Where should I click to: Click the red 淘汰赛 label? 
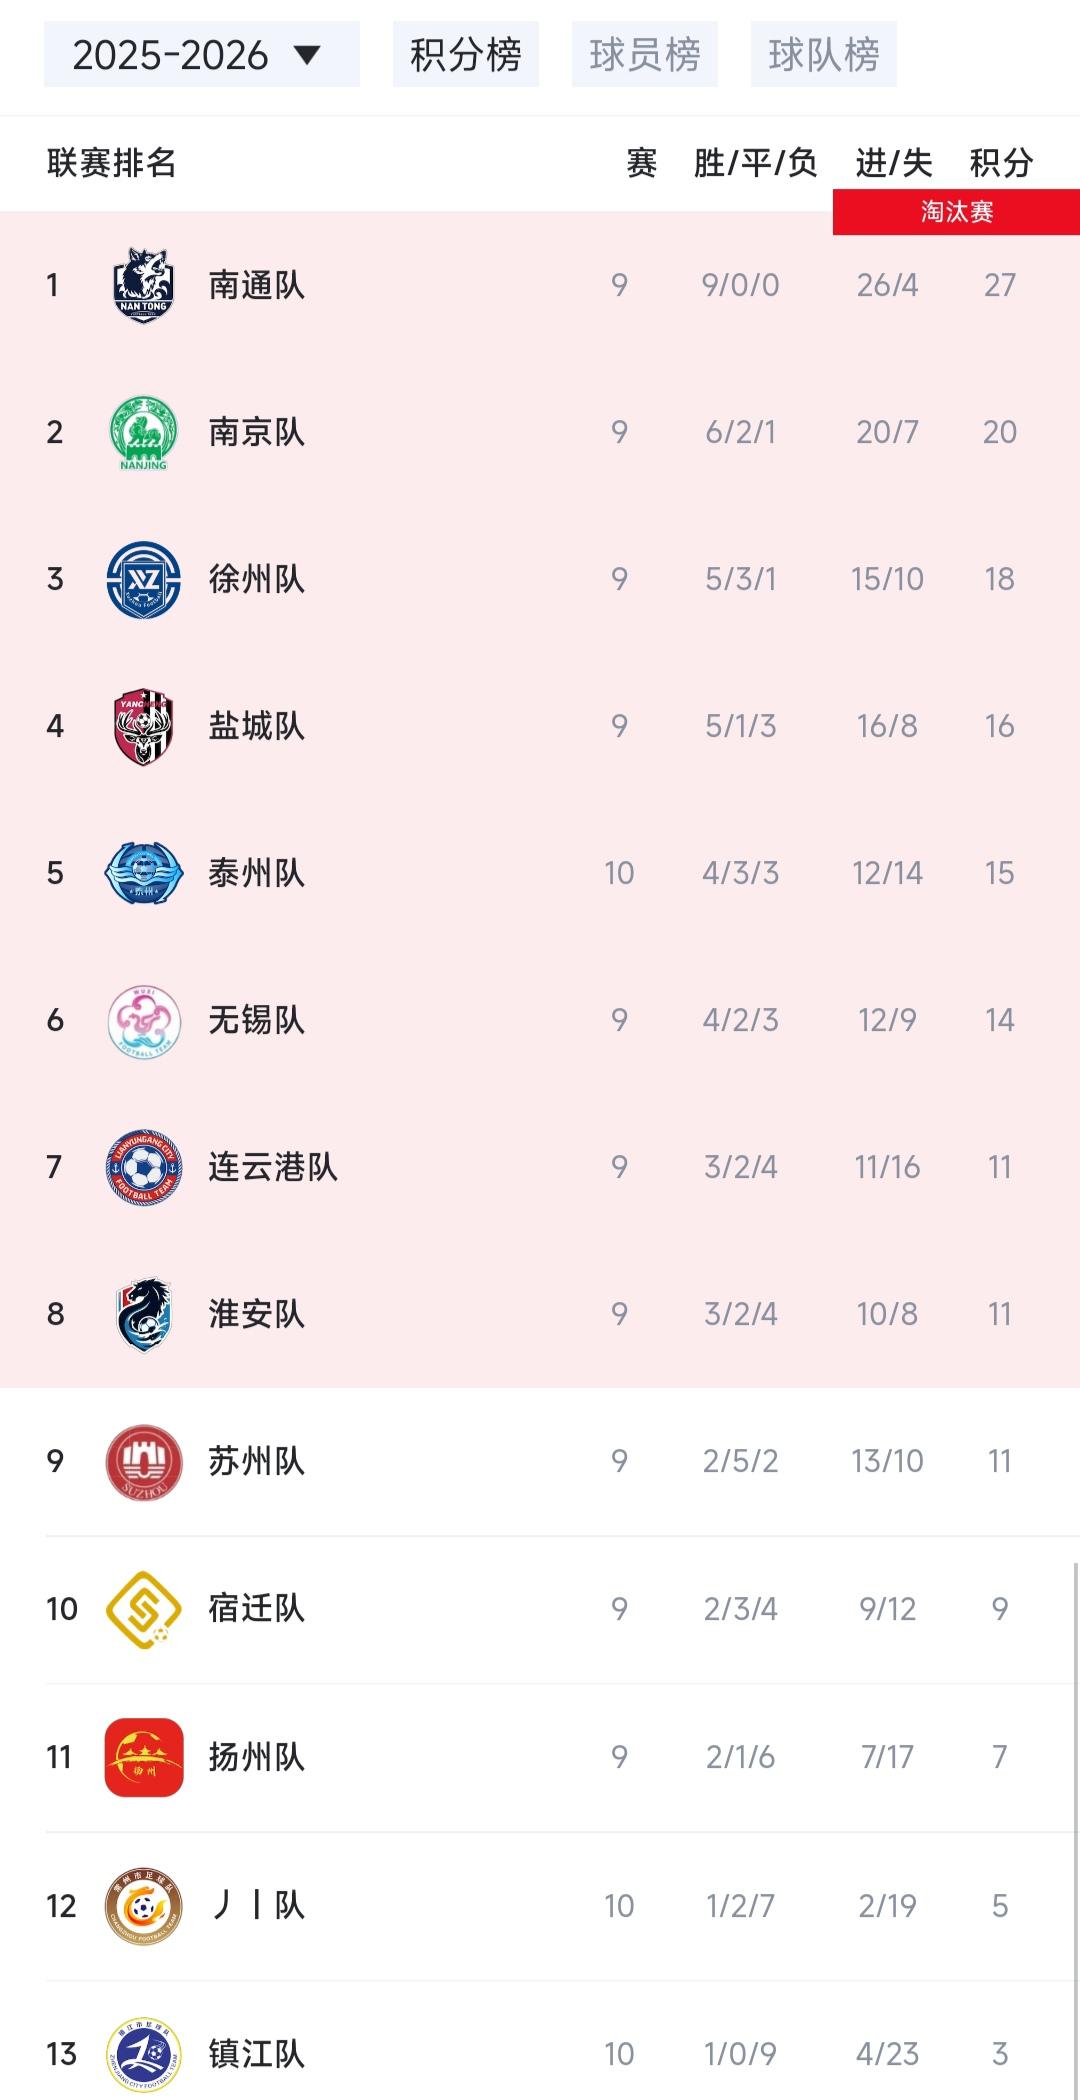[x=956, y=212]
